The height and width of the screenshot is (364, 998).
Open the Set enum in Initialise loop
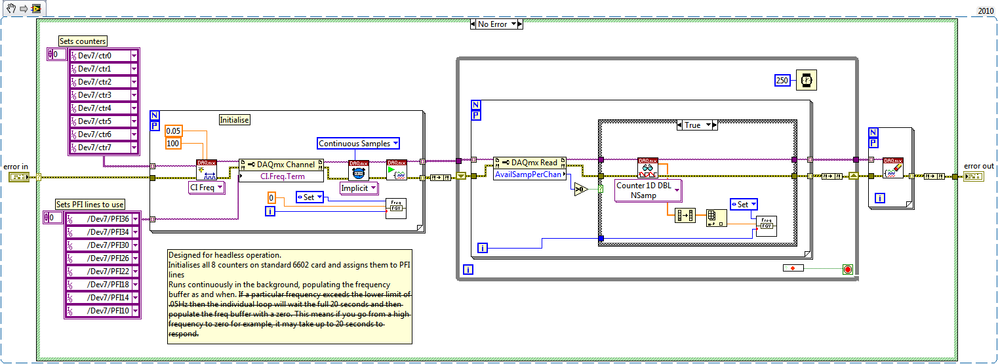310,197
